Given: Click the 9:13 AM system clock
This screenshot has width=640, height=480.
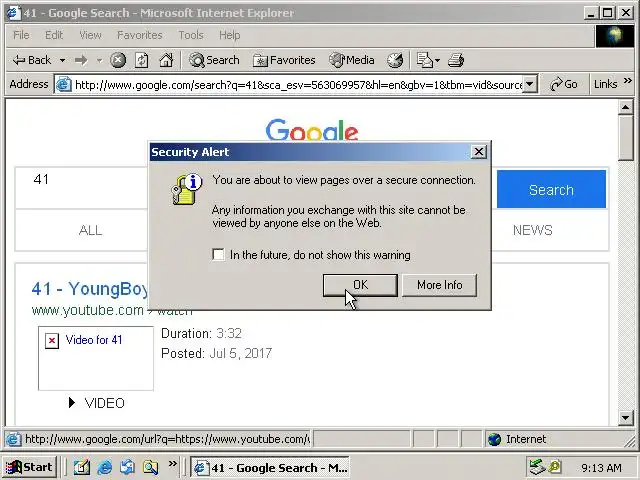Looking at the screenshot, I should (601, 467).
